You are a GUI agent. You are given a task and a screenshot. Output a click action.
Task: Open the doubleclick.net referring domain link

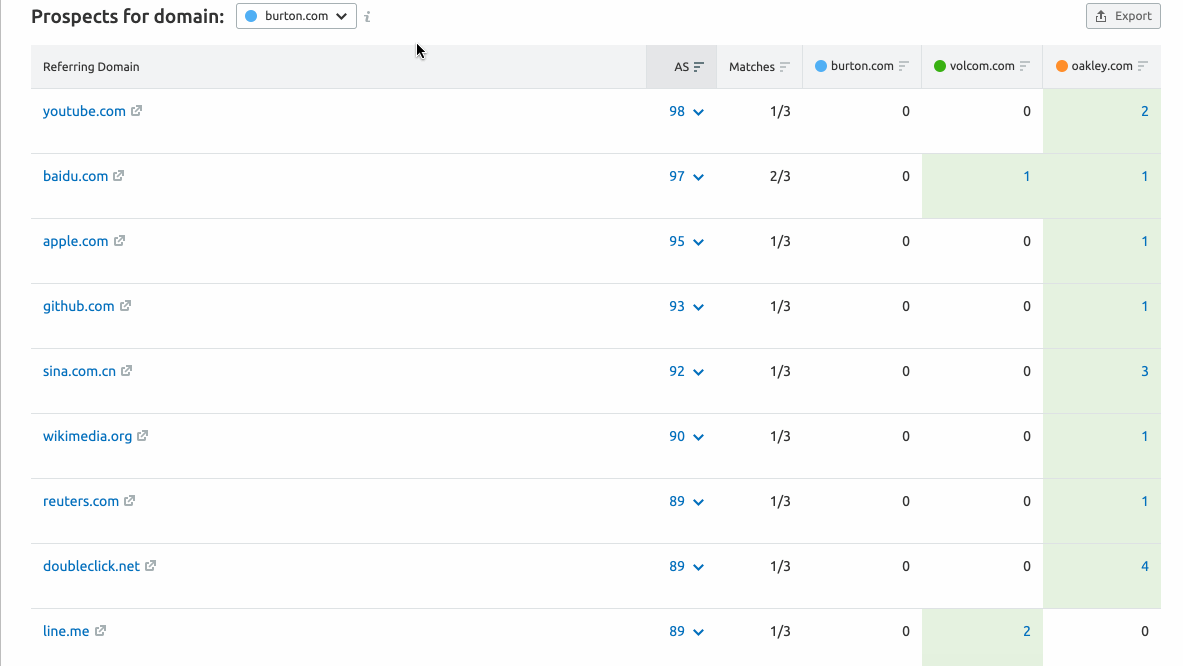[x=91, y=566]
